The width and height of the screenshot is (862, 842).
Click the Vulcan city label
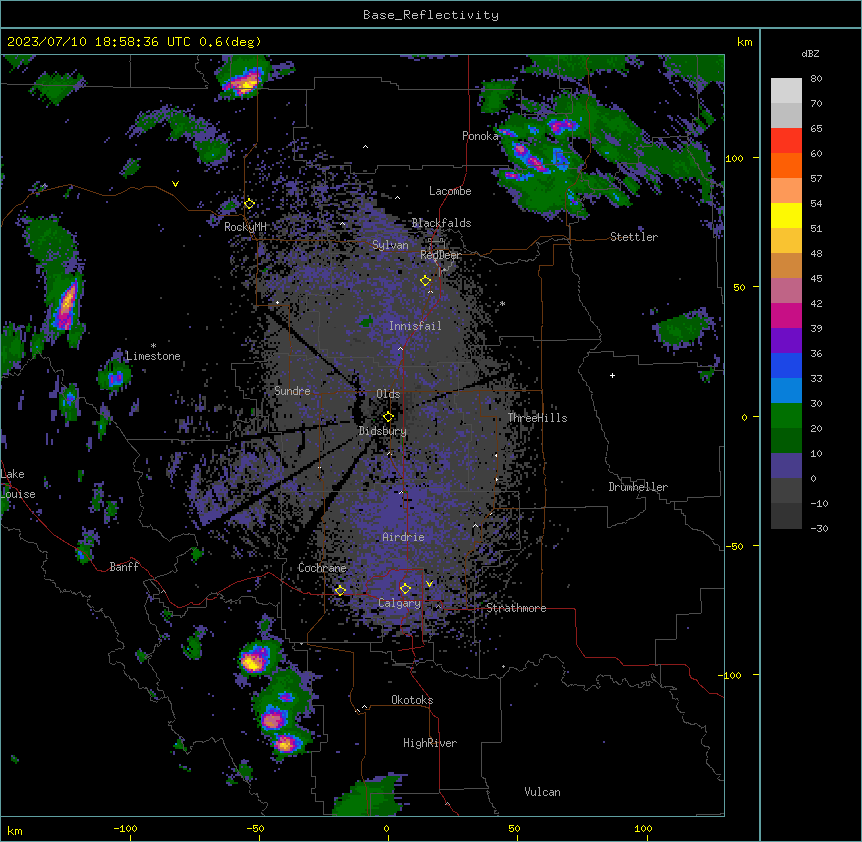(543, 792)
